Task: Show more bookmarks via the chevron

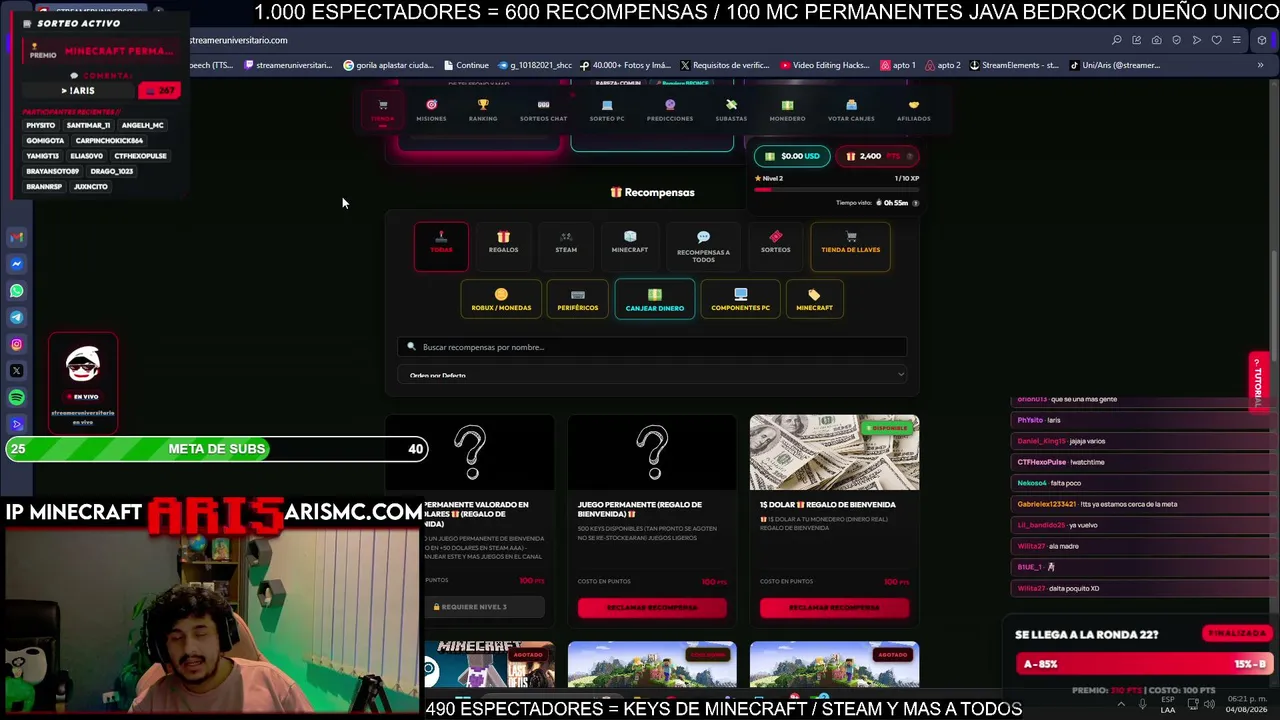Action: [1260, 65]
